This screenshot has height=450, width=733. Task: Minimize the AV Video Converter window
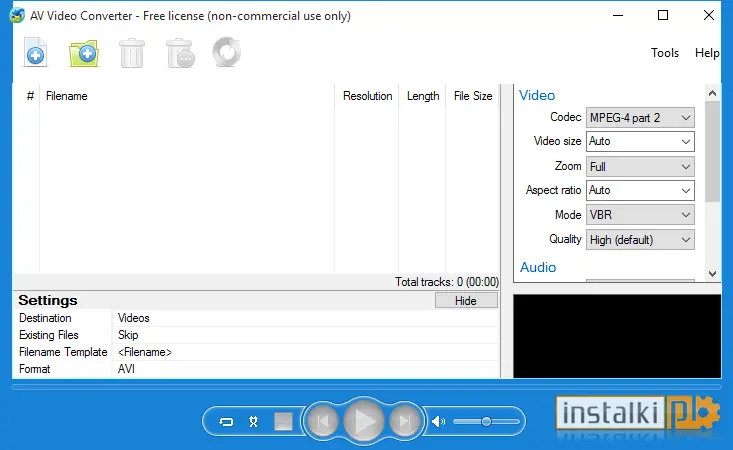[618, 15]
